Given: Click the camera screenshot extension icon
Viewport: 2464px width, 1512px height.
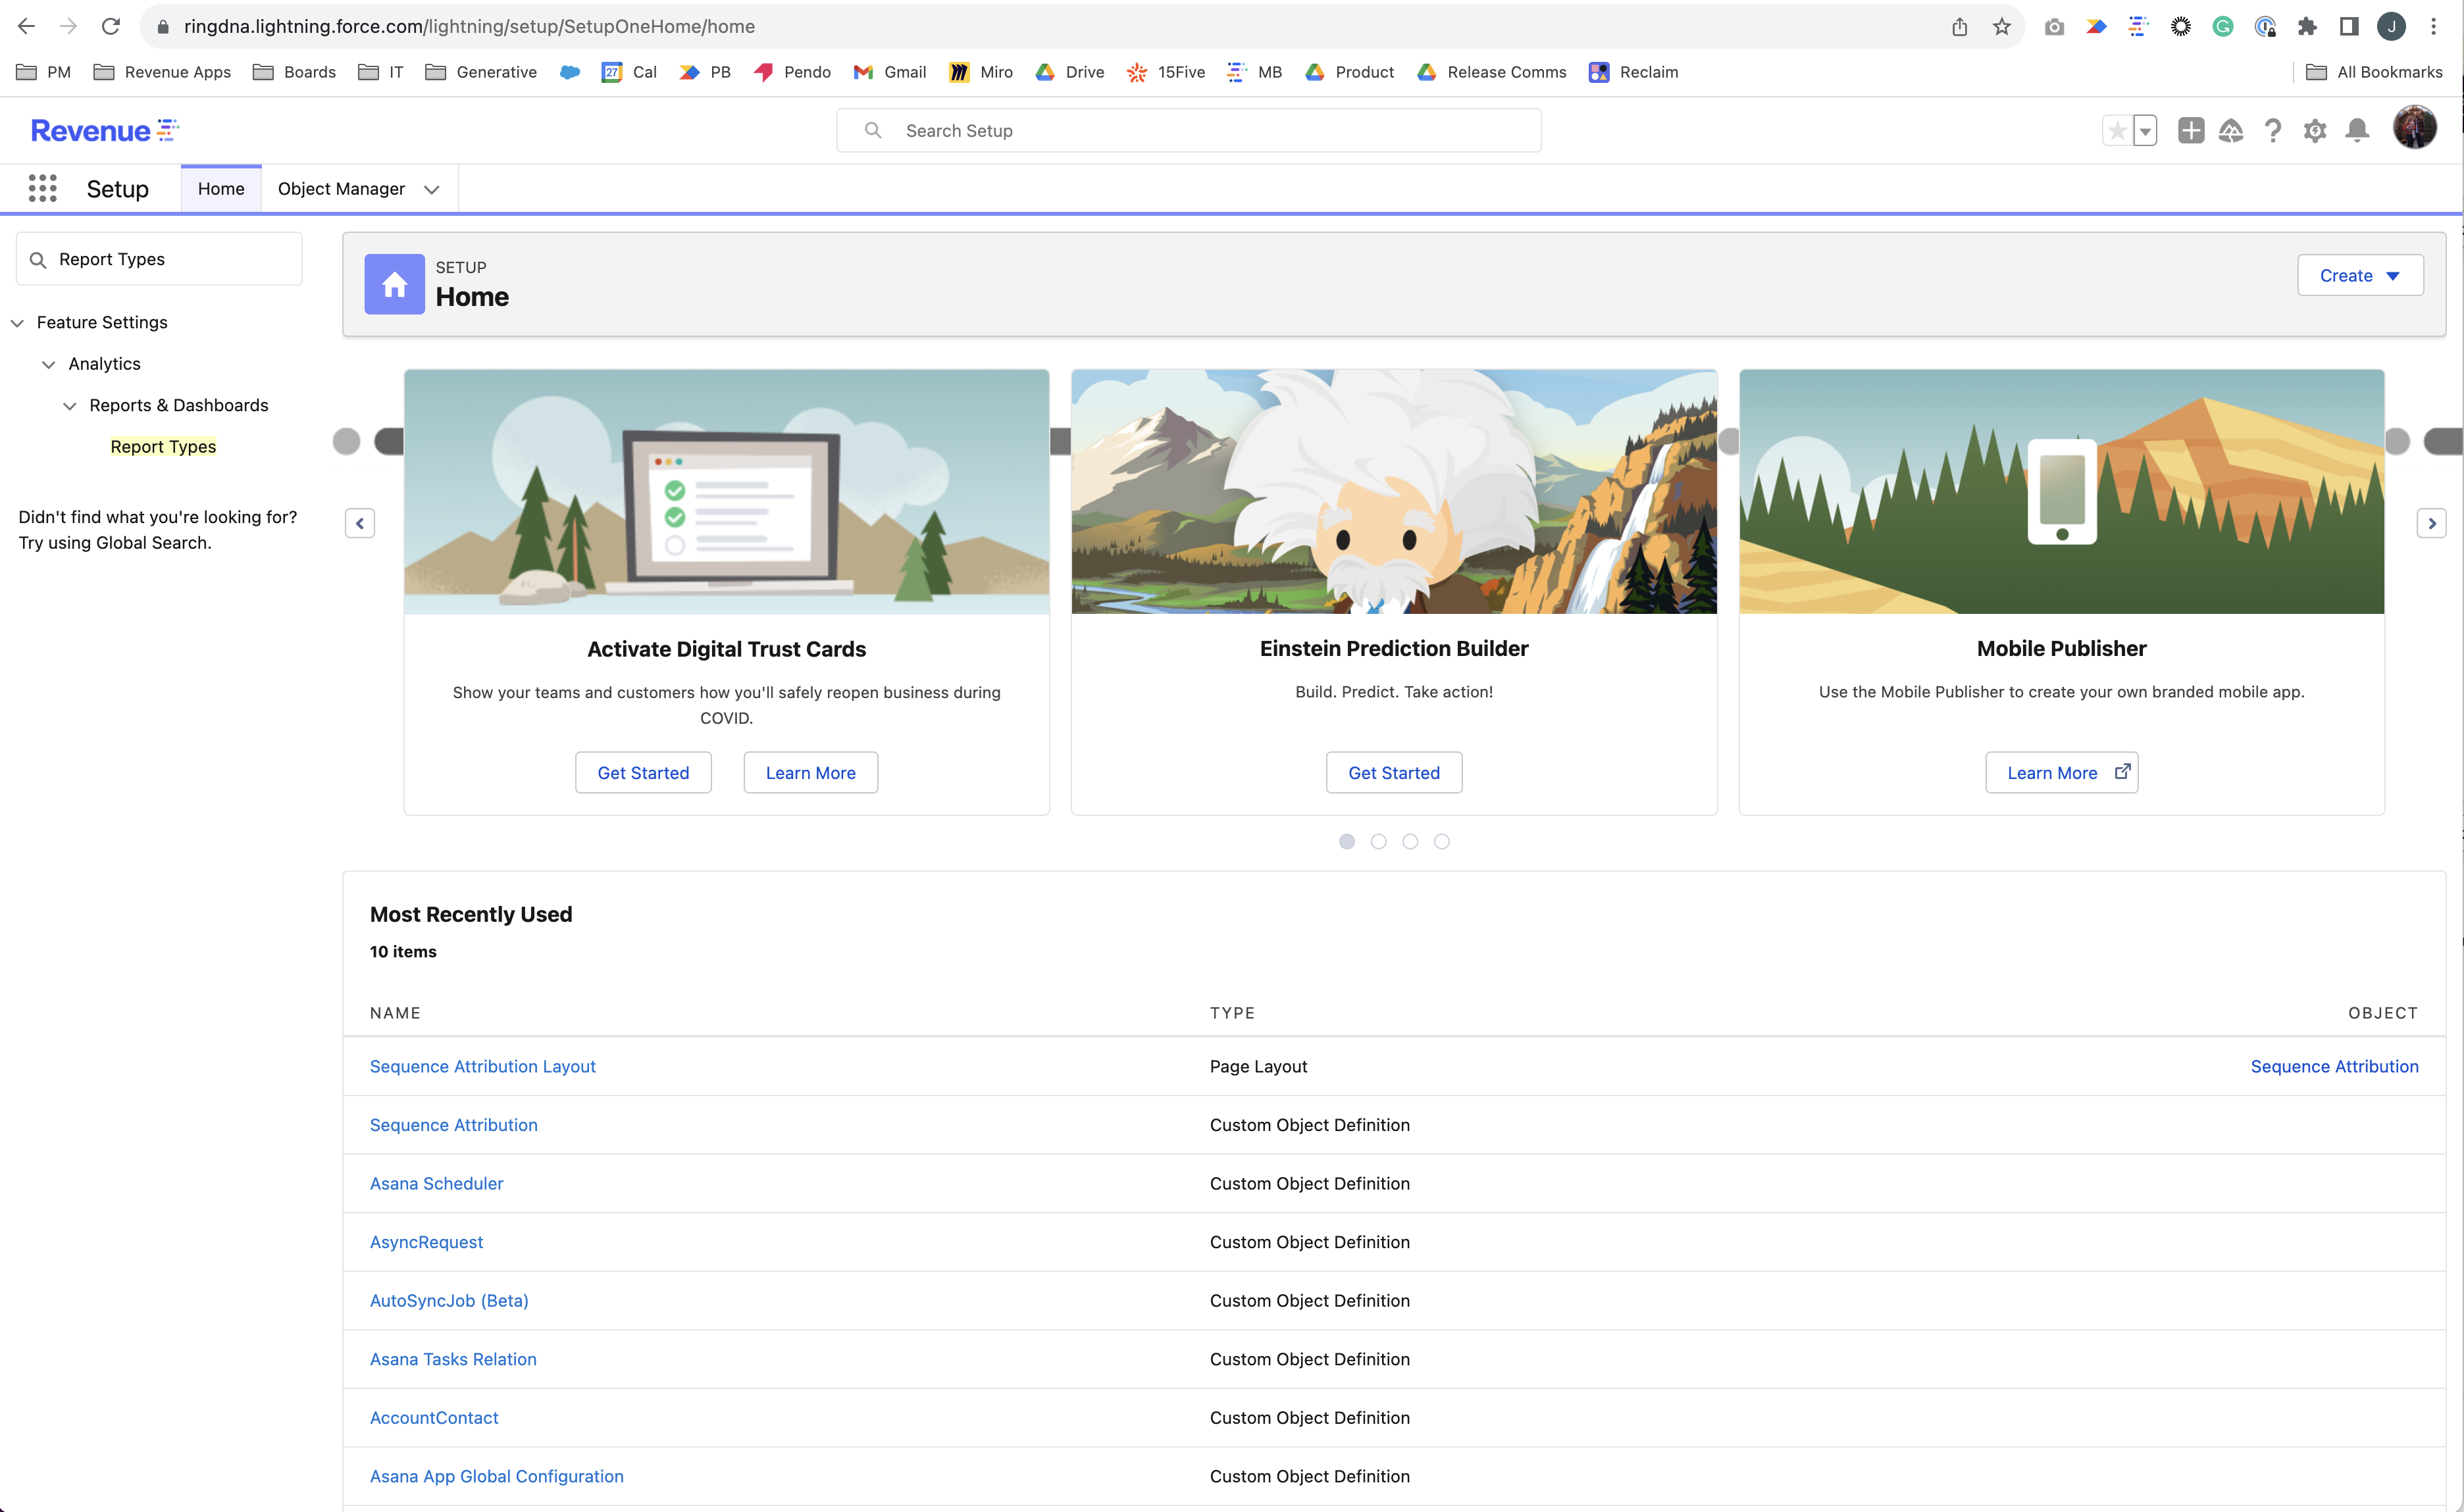Looking at the screenshot, I should pyautogui.click(x=2054, y=26).
